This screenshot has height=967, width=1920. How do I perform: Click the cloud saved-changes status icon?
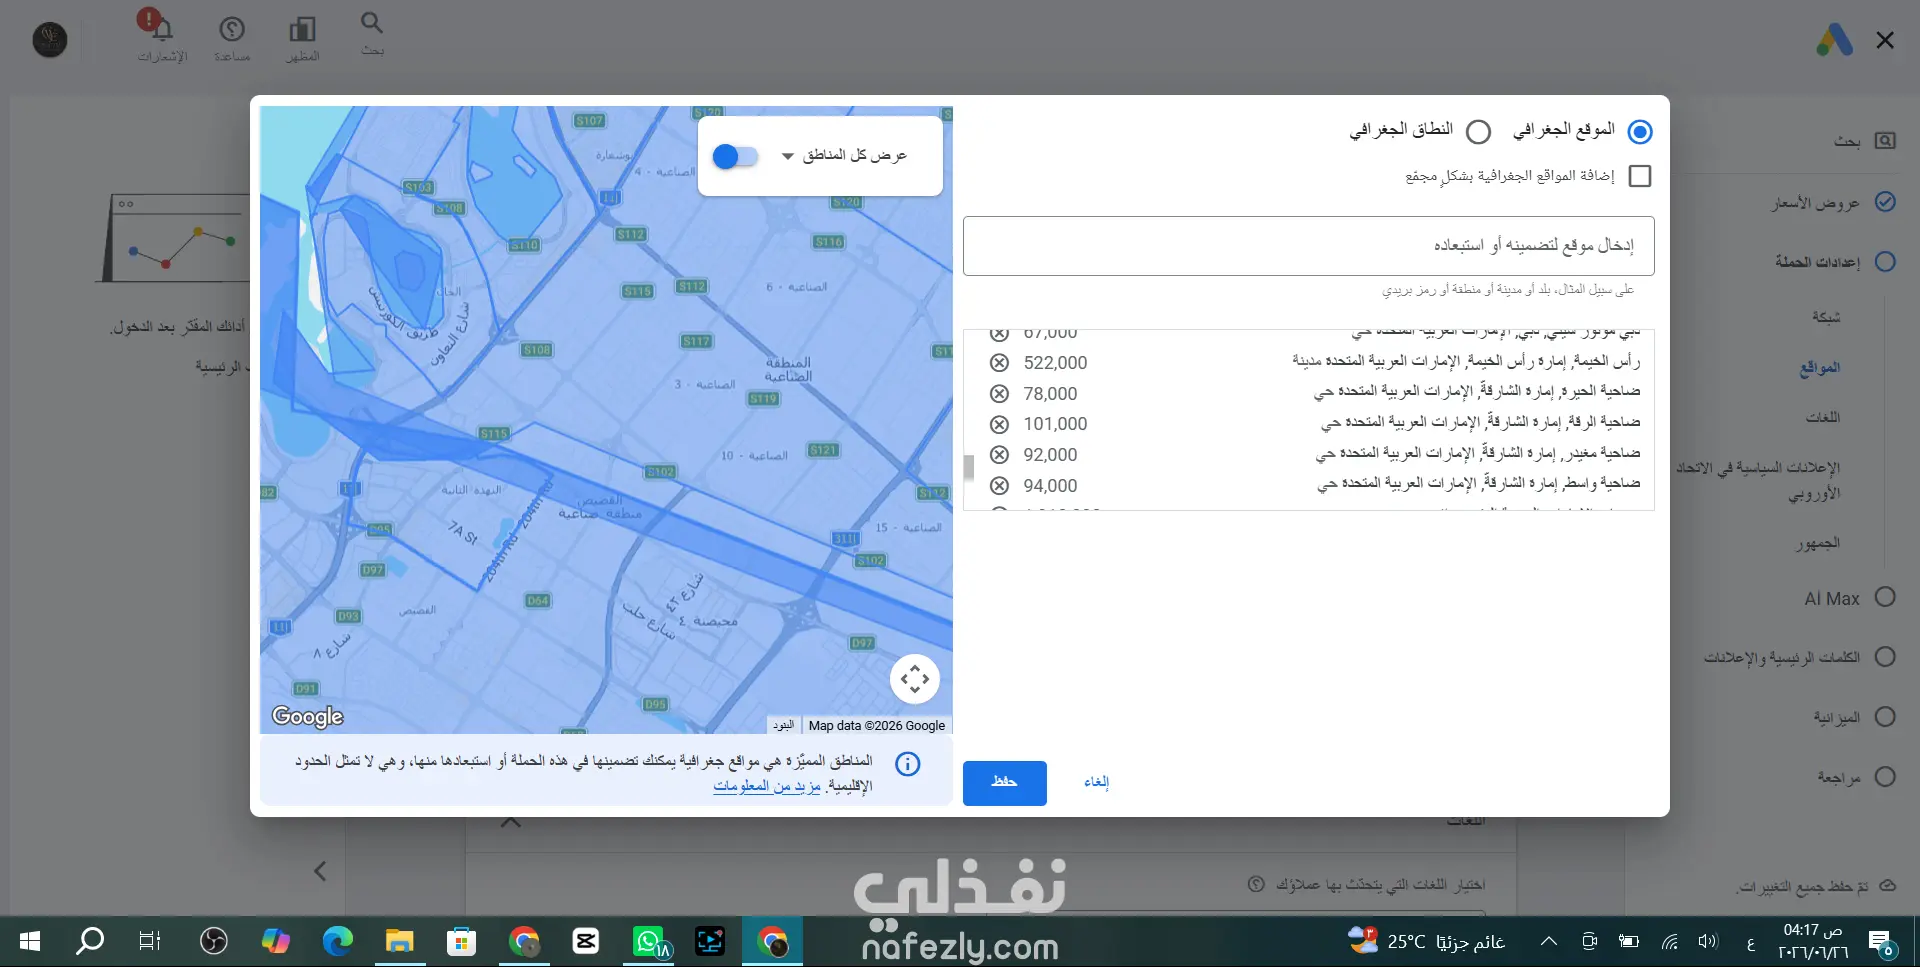[x=1888, y=885]
